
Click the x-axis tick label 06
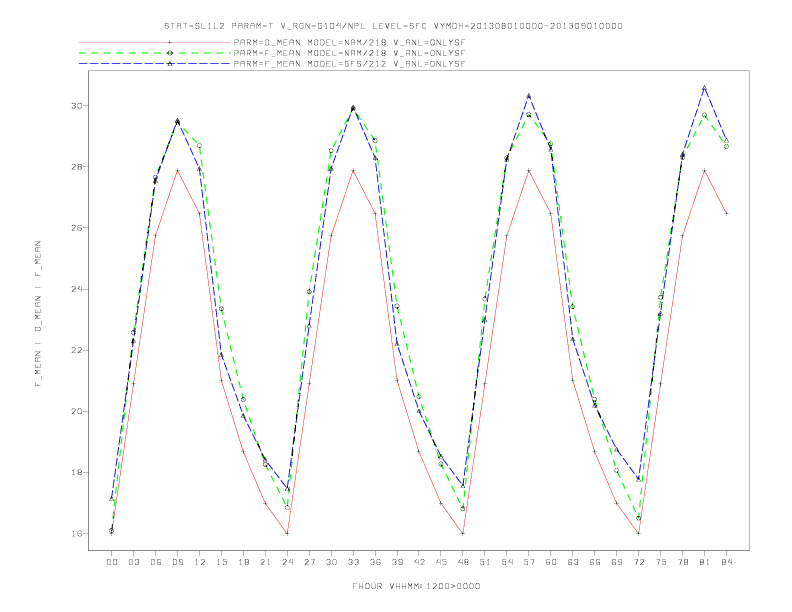156,562
